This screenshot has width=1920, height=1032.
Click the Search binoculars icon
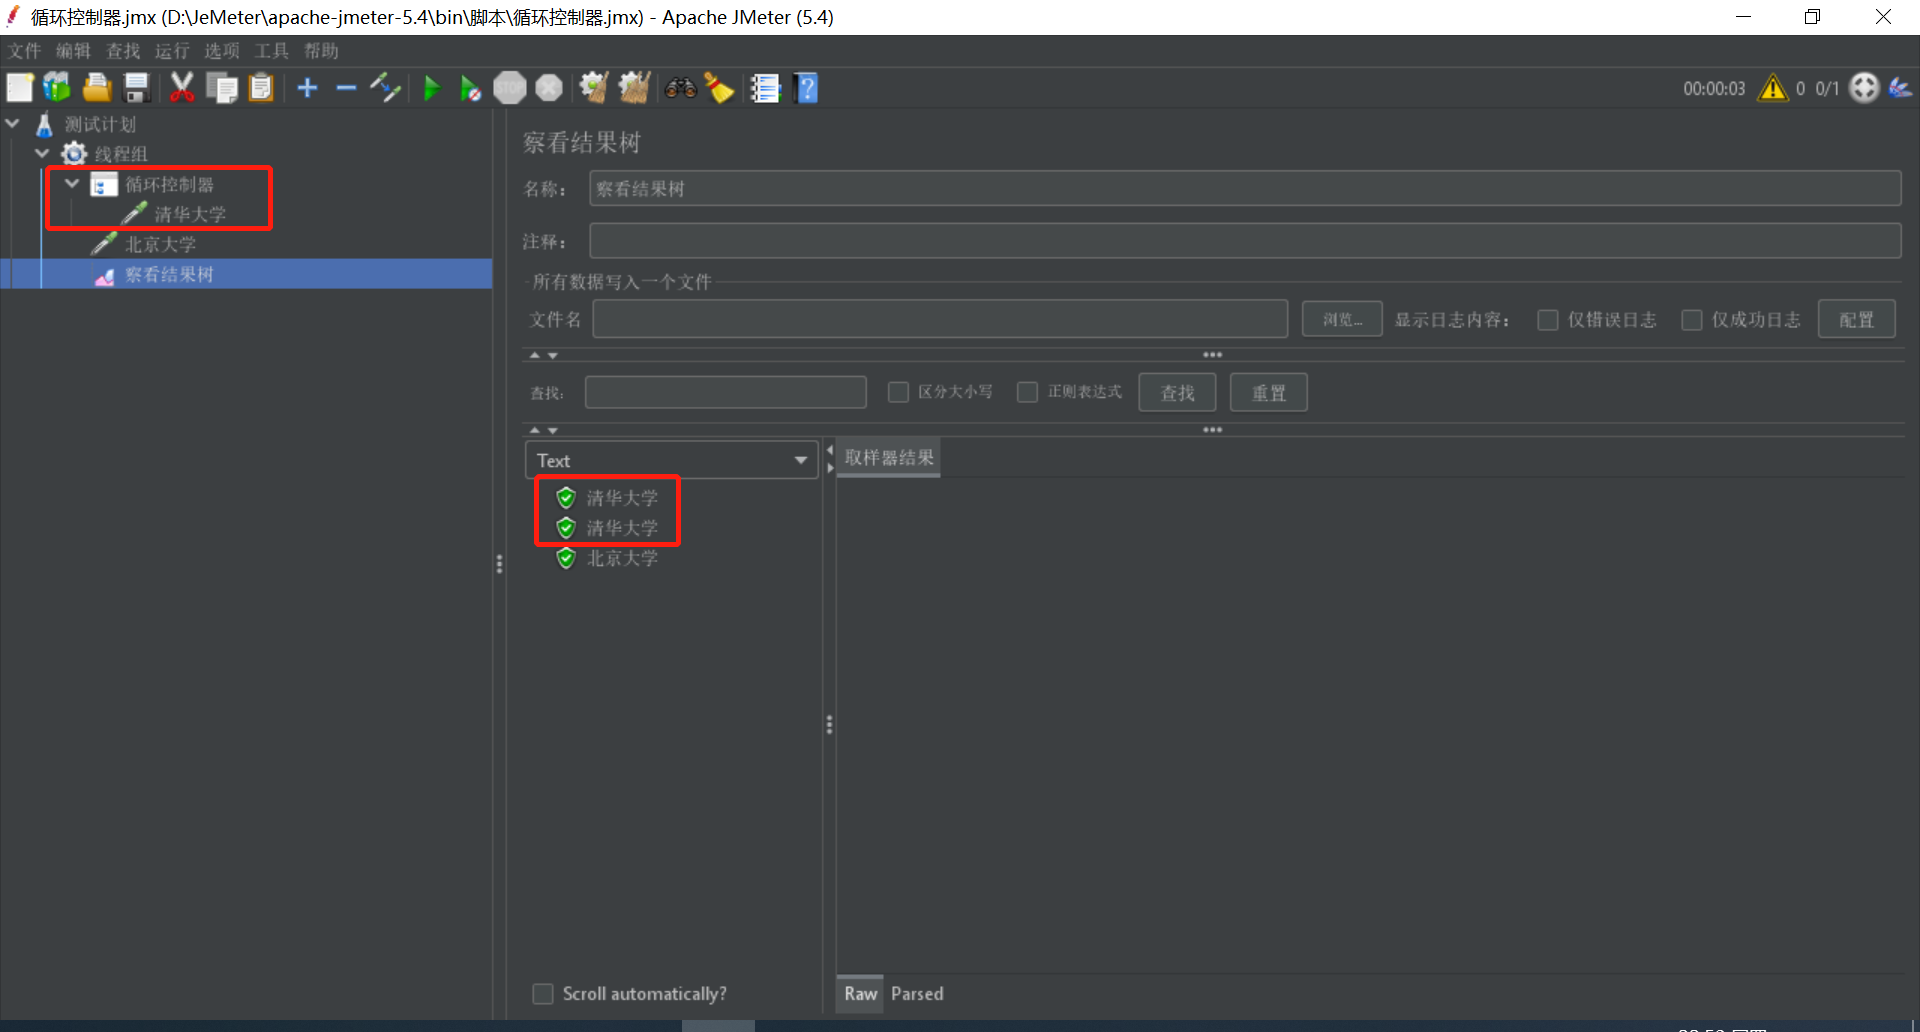681,88
